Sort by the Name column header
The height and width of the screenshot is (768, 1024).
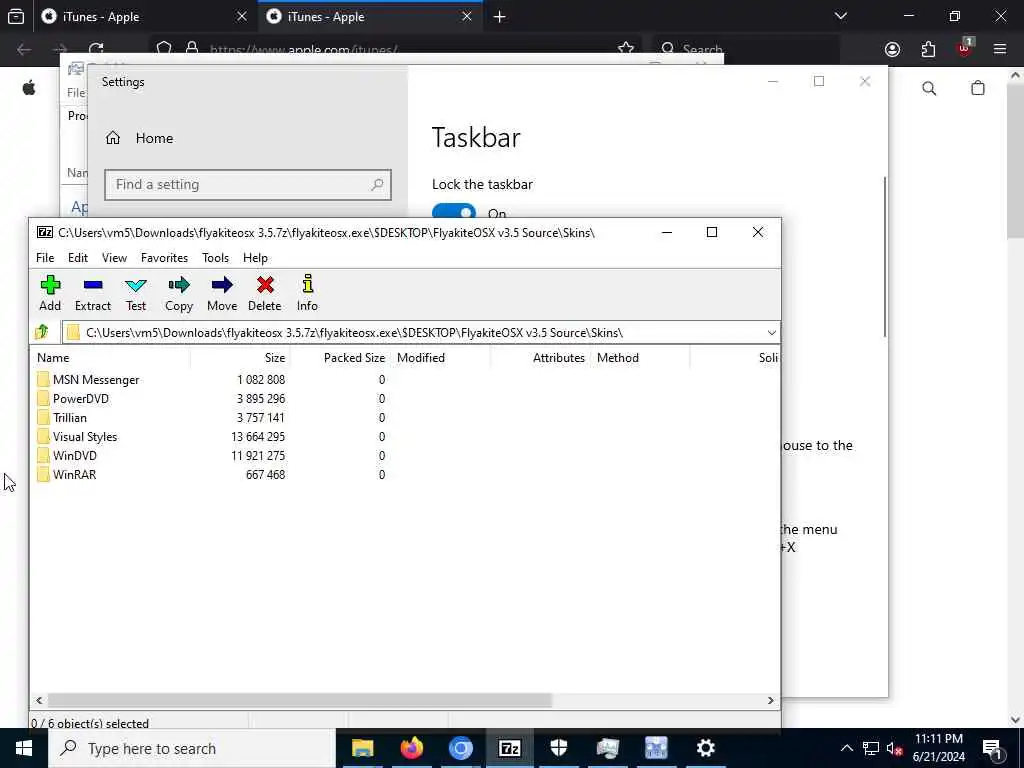pos(110,358)
